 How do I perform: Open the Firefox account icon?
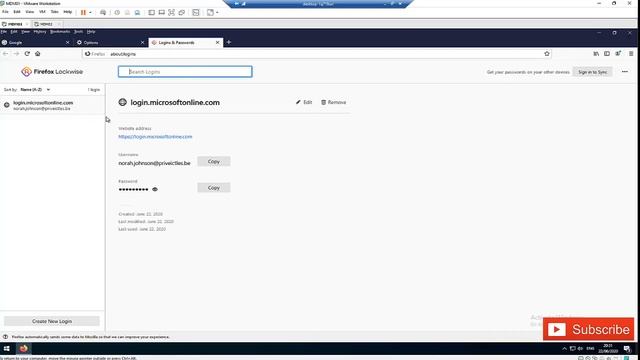[618, 53]
